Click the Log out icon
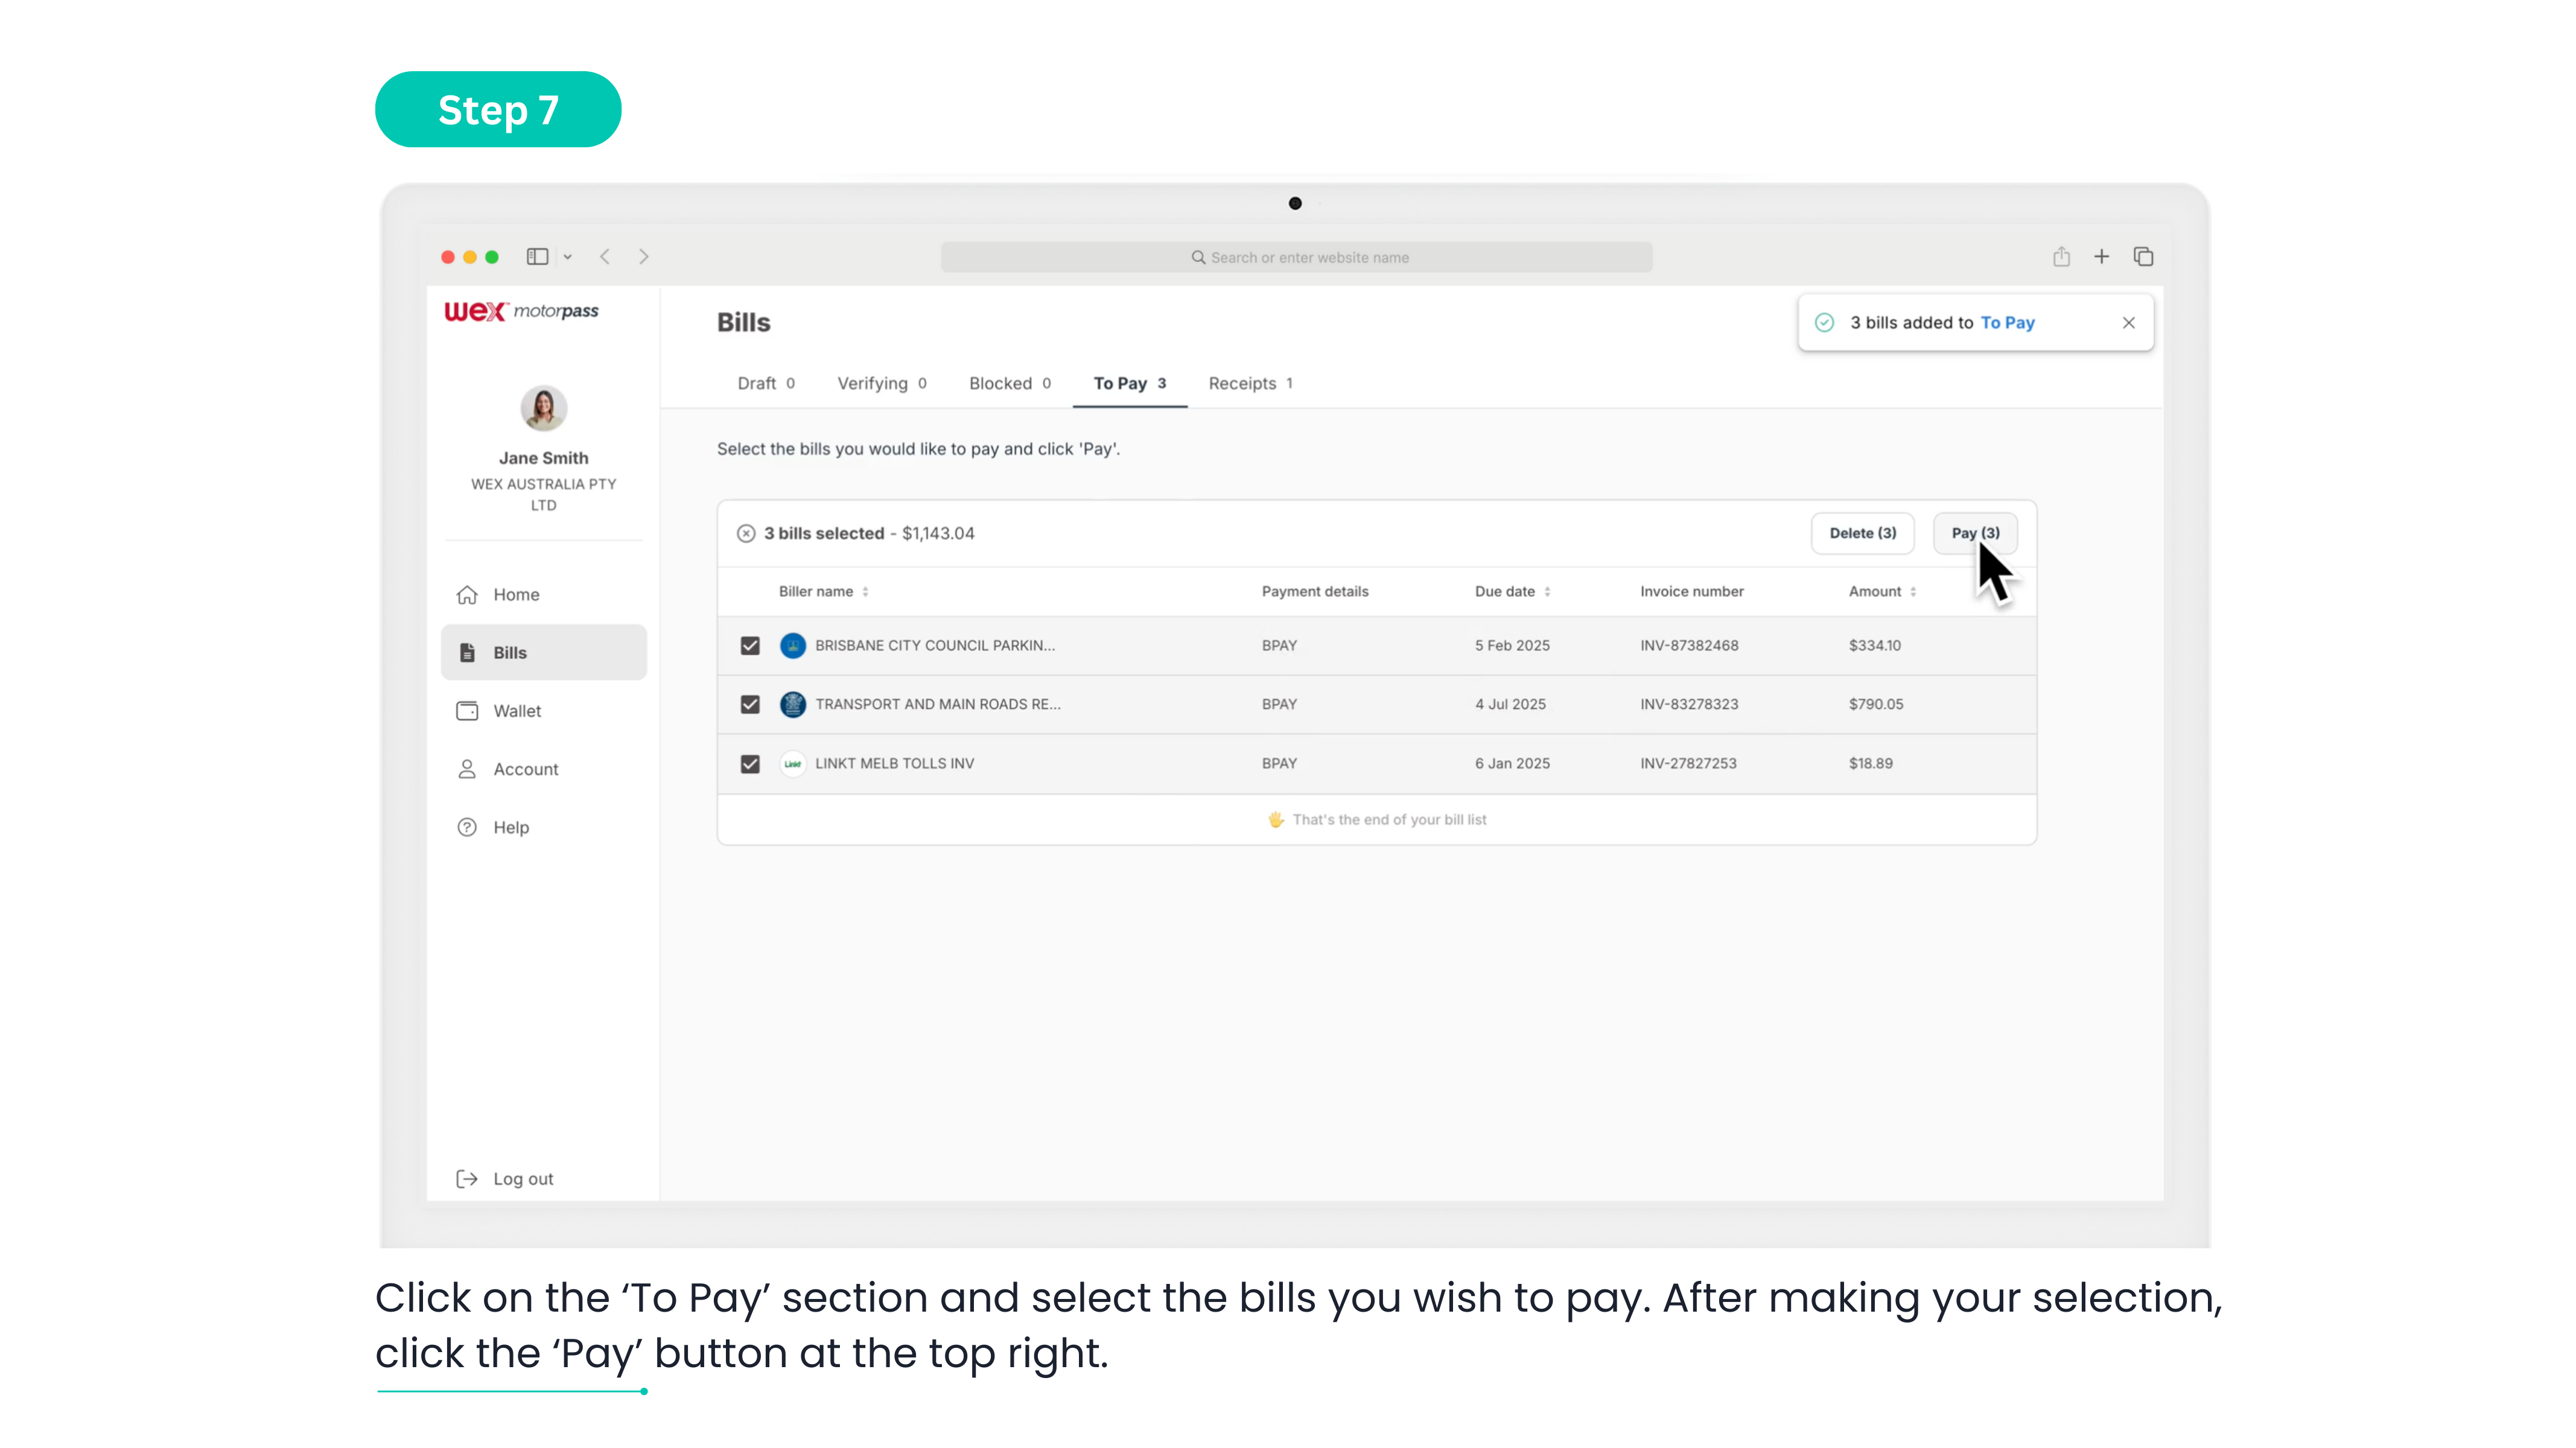The image size is (2576, 1448). point(467,1179)
